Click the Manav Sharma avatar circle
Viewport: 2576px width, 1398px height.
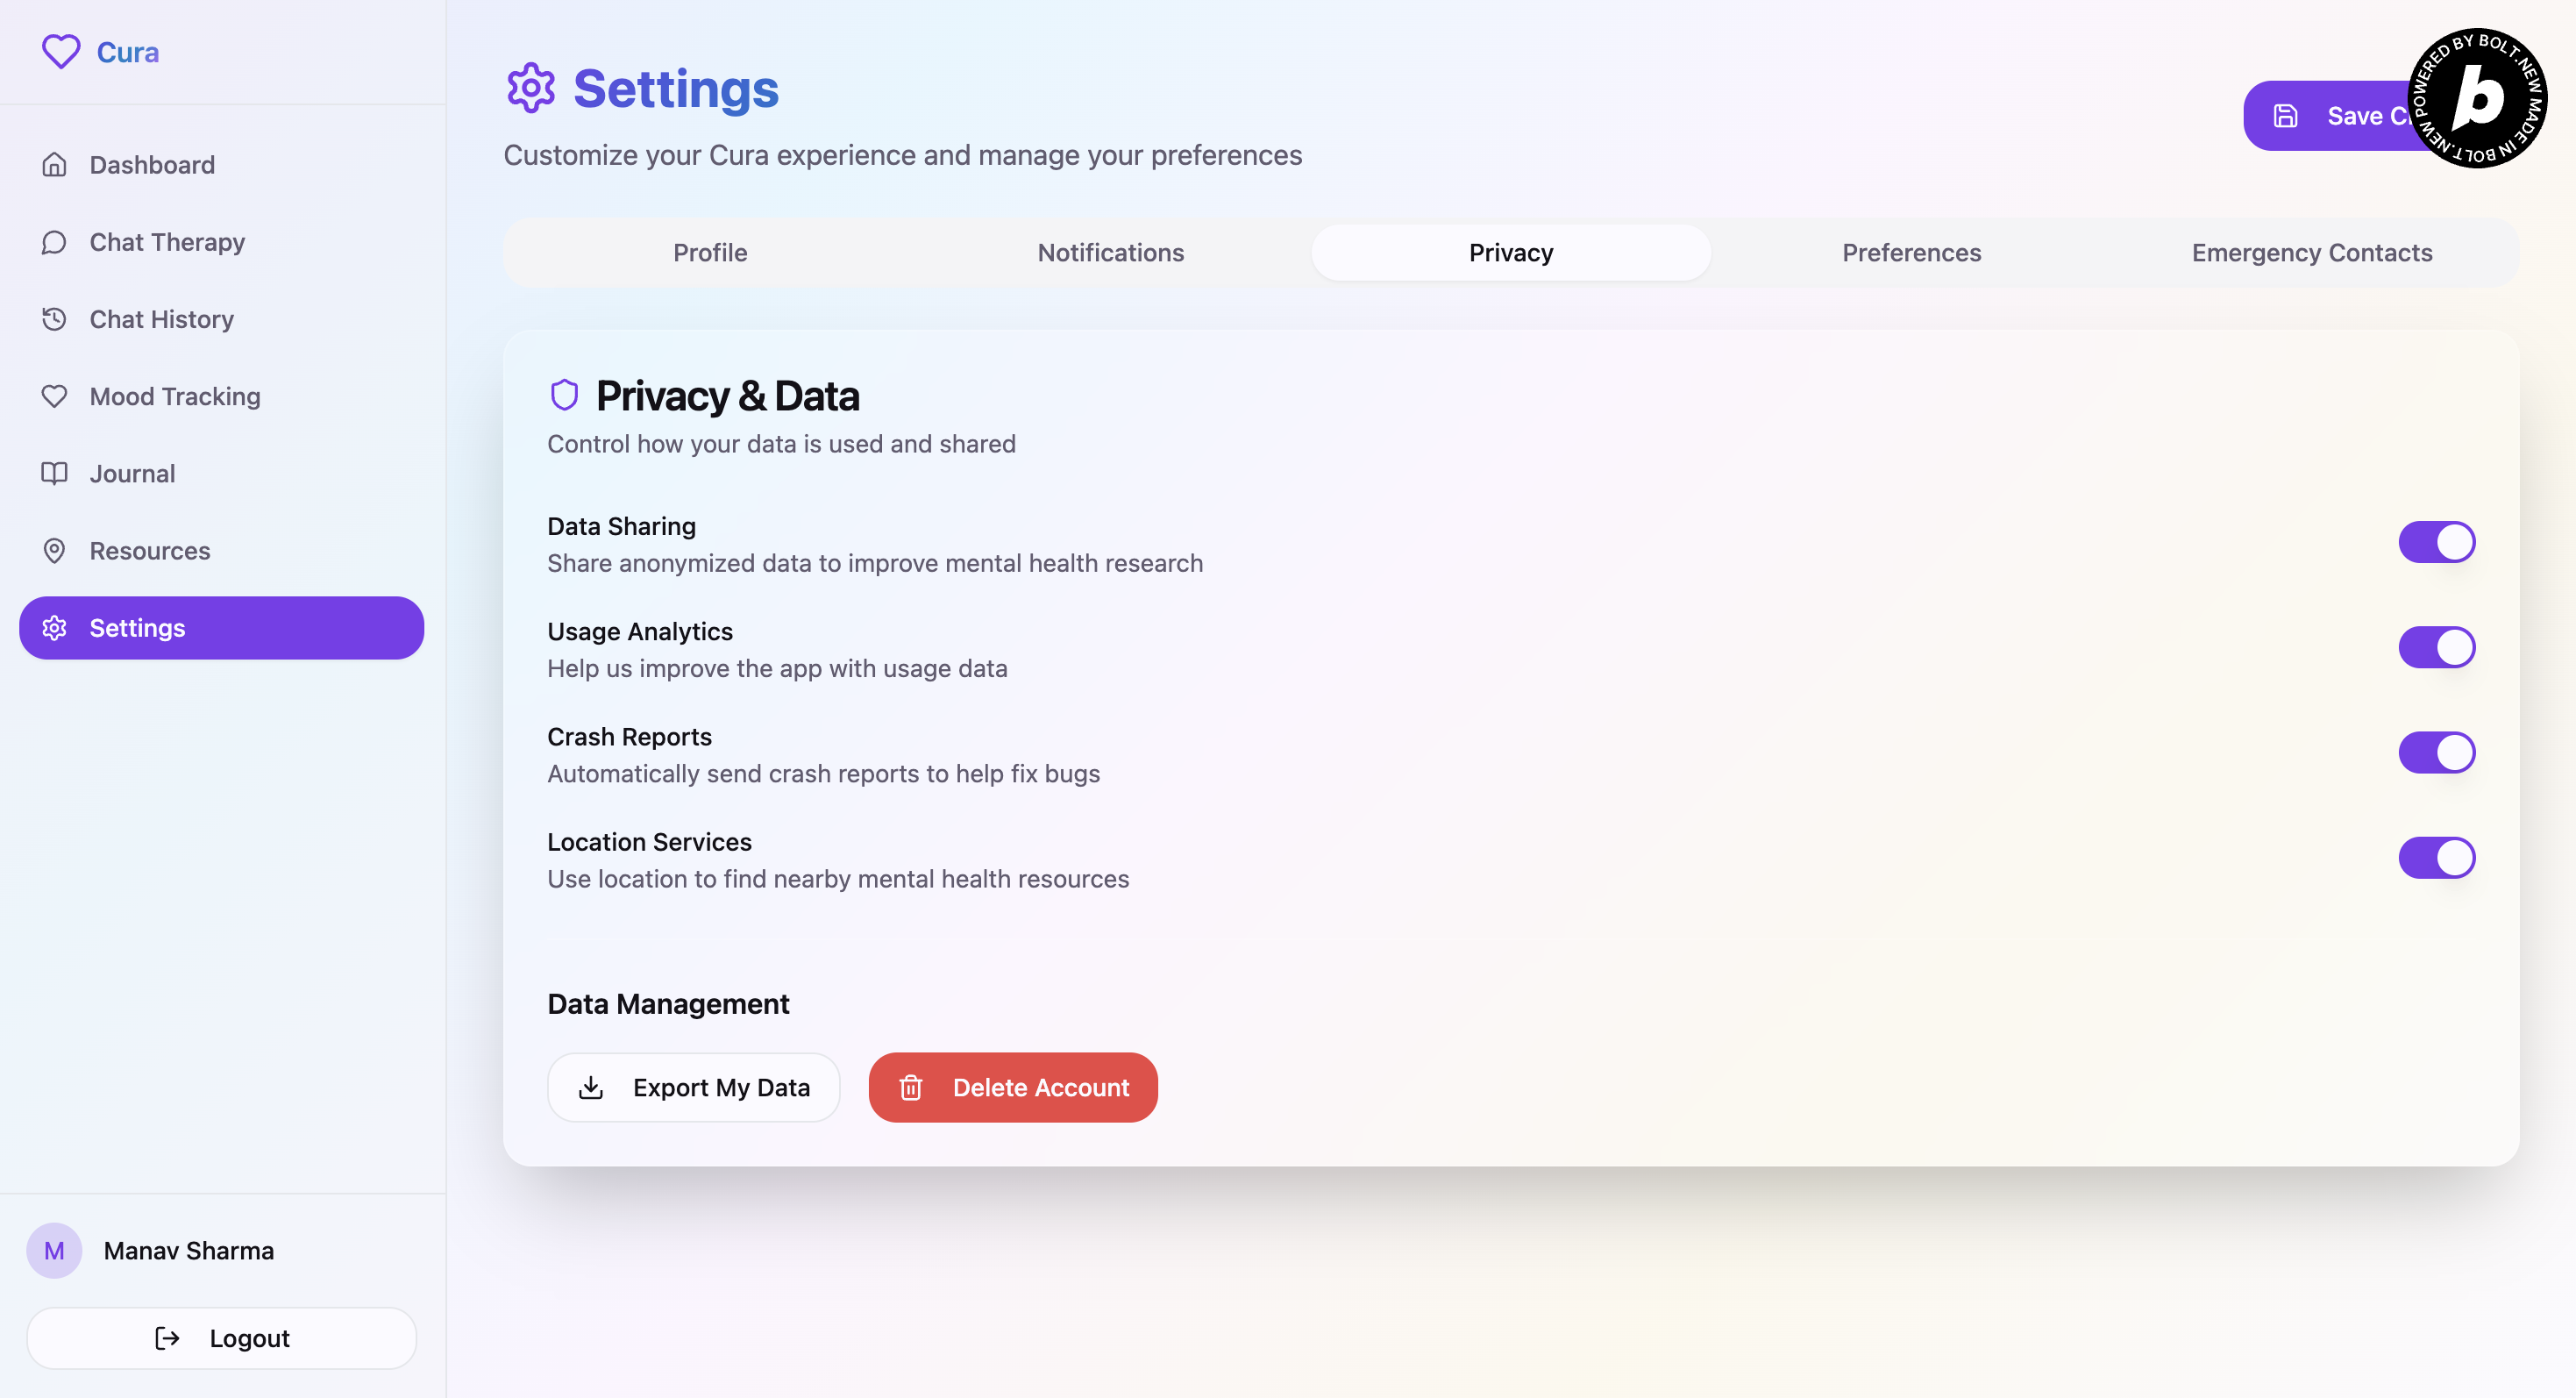point(54,1250)
